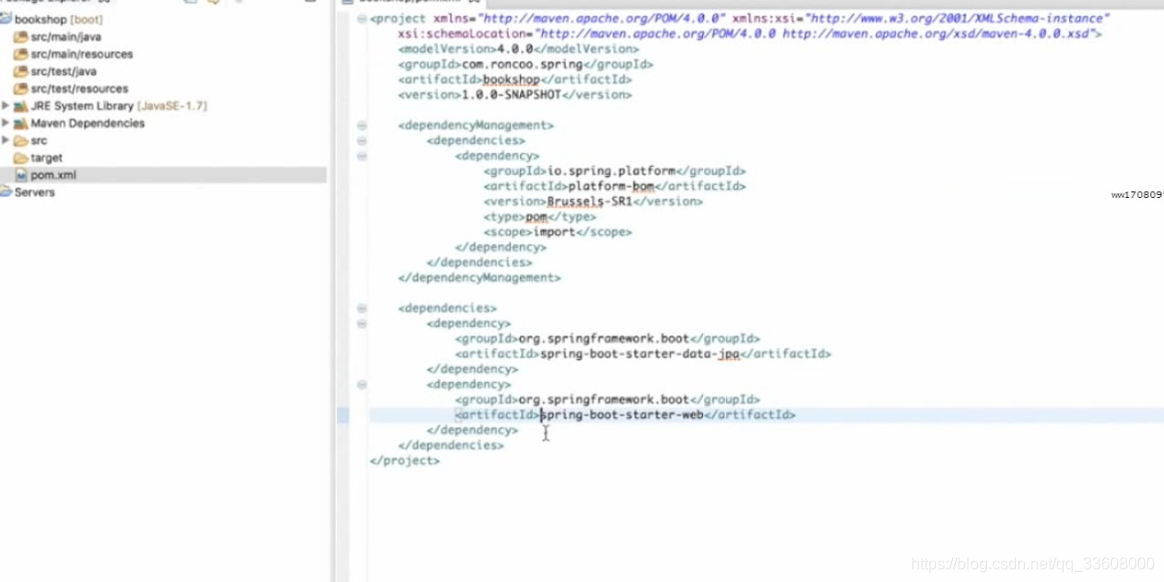Click first org.springframework.boot groupId

[604, 339]
